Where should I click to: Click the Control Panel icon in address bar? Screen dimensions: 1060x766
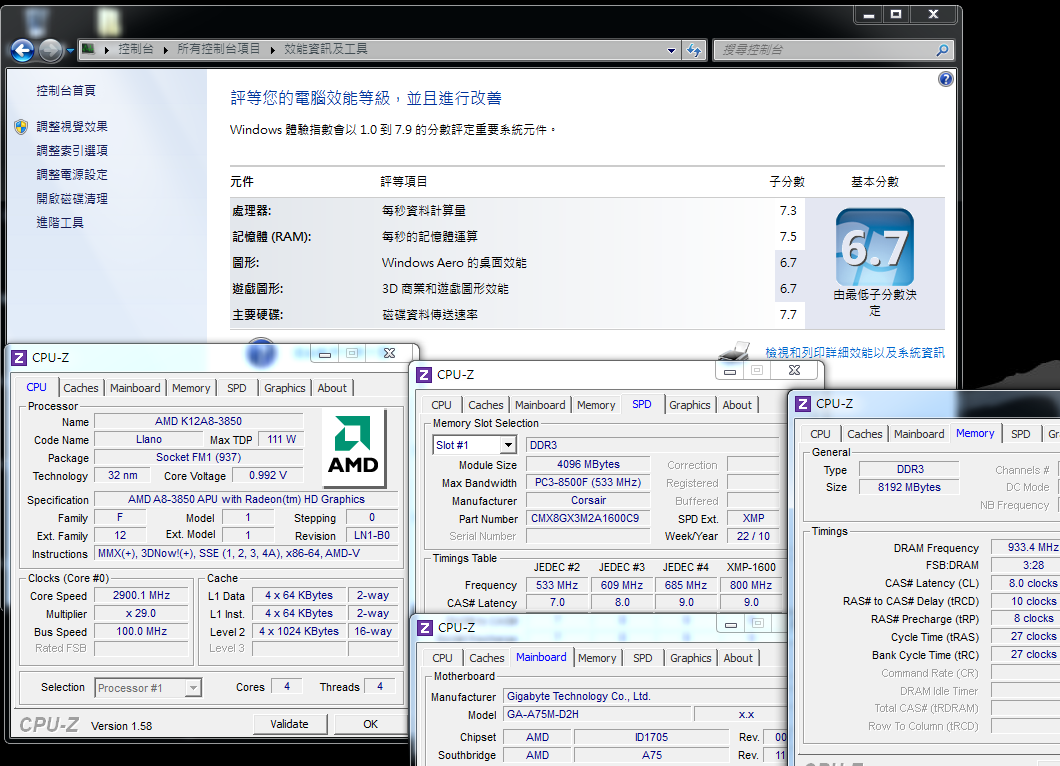88,49
